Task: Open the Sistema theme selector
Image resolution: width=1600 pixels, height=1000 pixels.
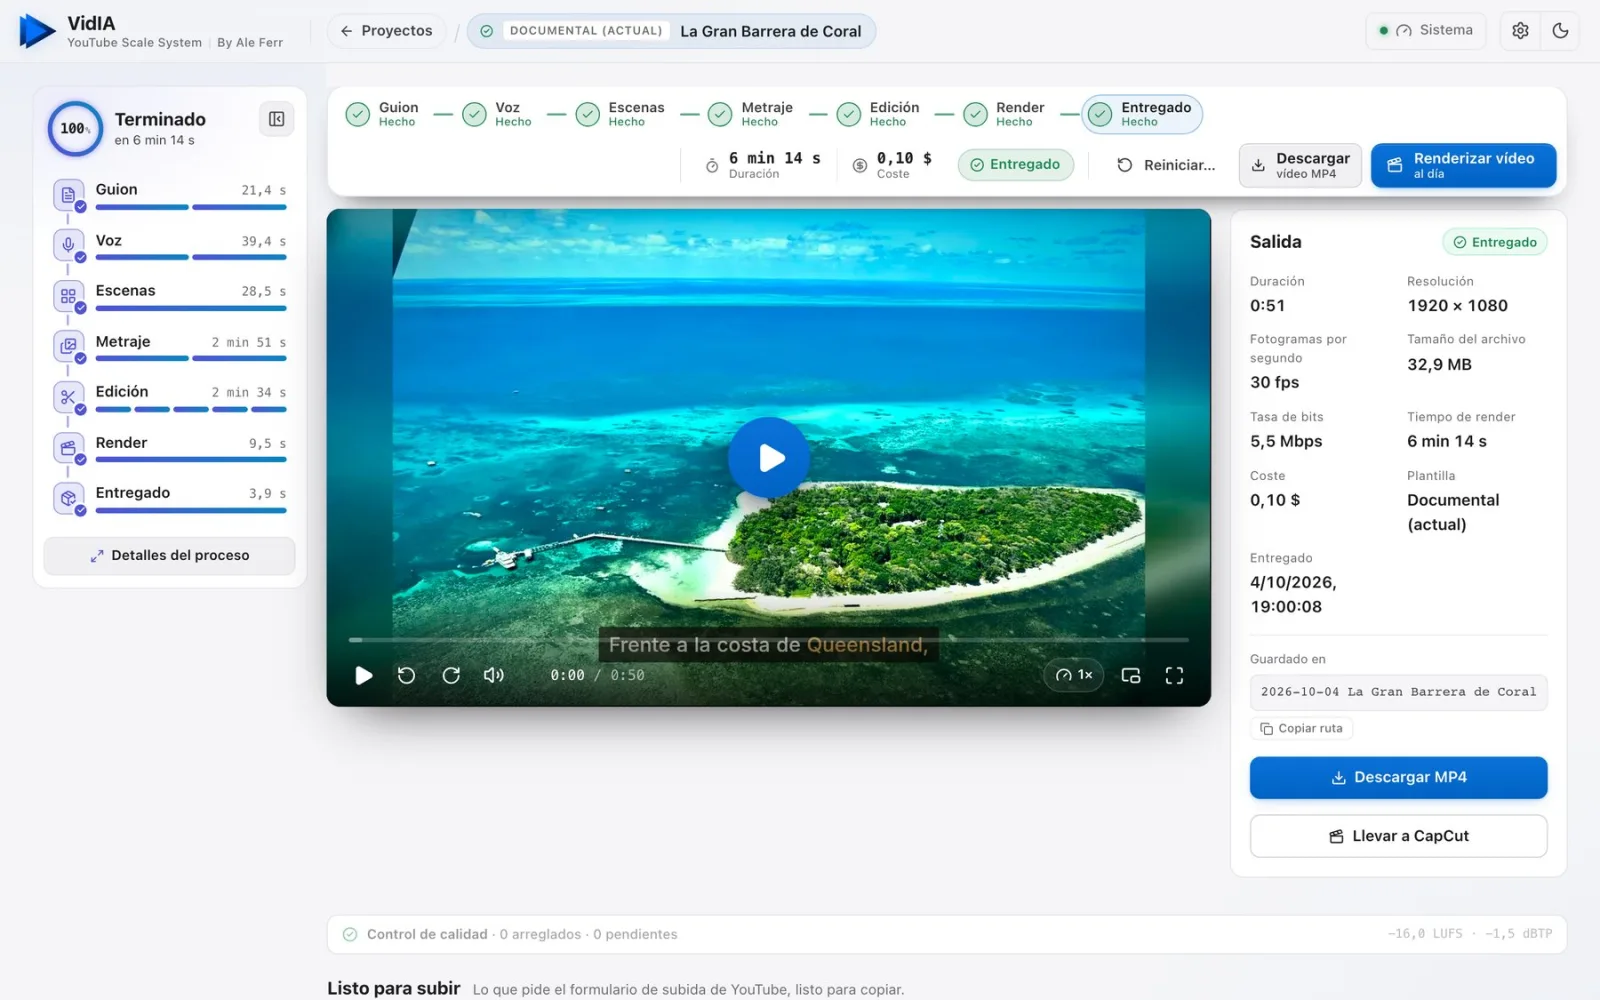Action: coord(1425,31)
